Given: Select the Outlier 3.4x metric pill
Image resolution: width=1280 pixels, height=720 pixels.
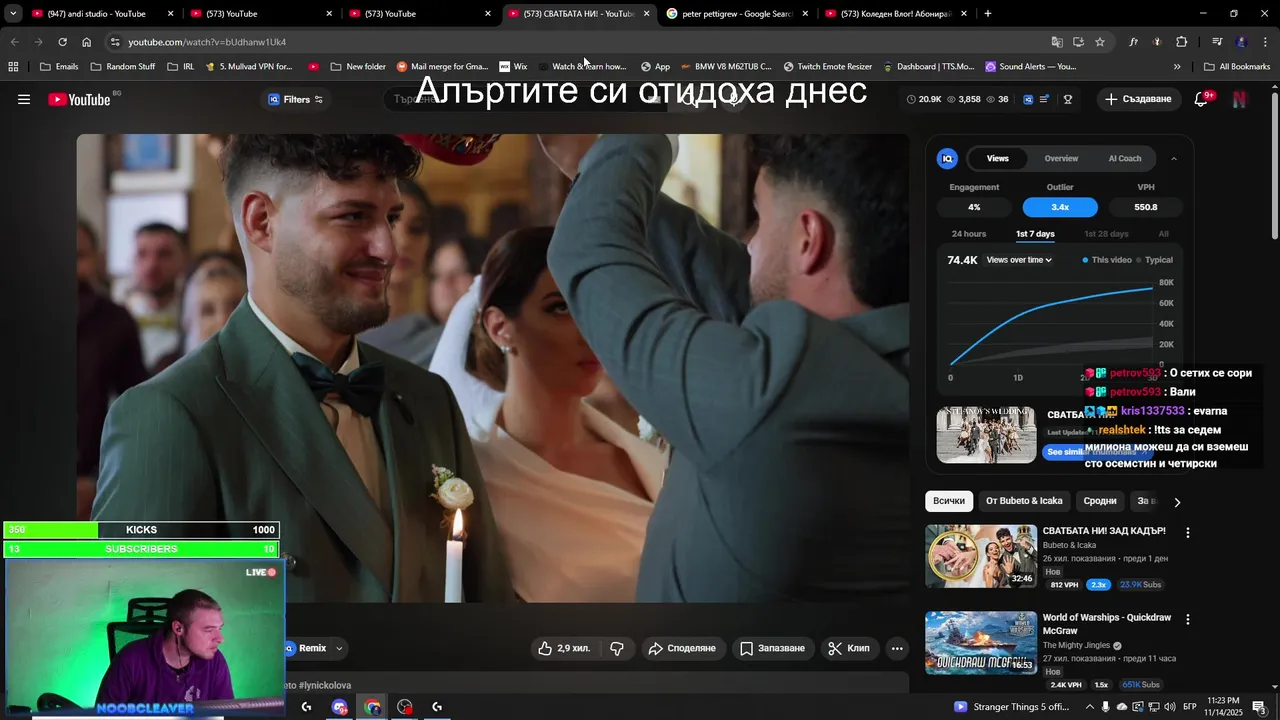Looking at the screenshot, I should click(1060, 207).
